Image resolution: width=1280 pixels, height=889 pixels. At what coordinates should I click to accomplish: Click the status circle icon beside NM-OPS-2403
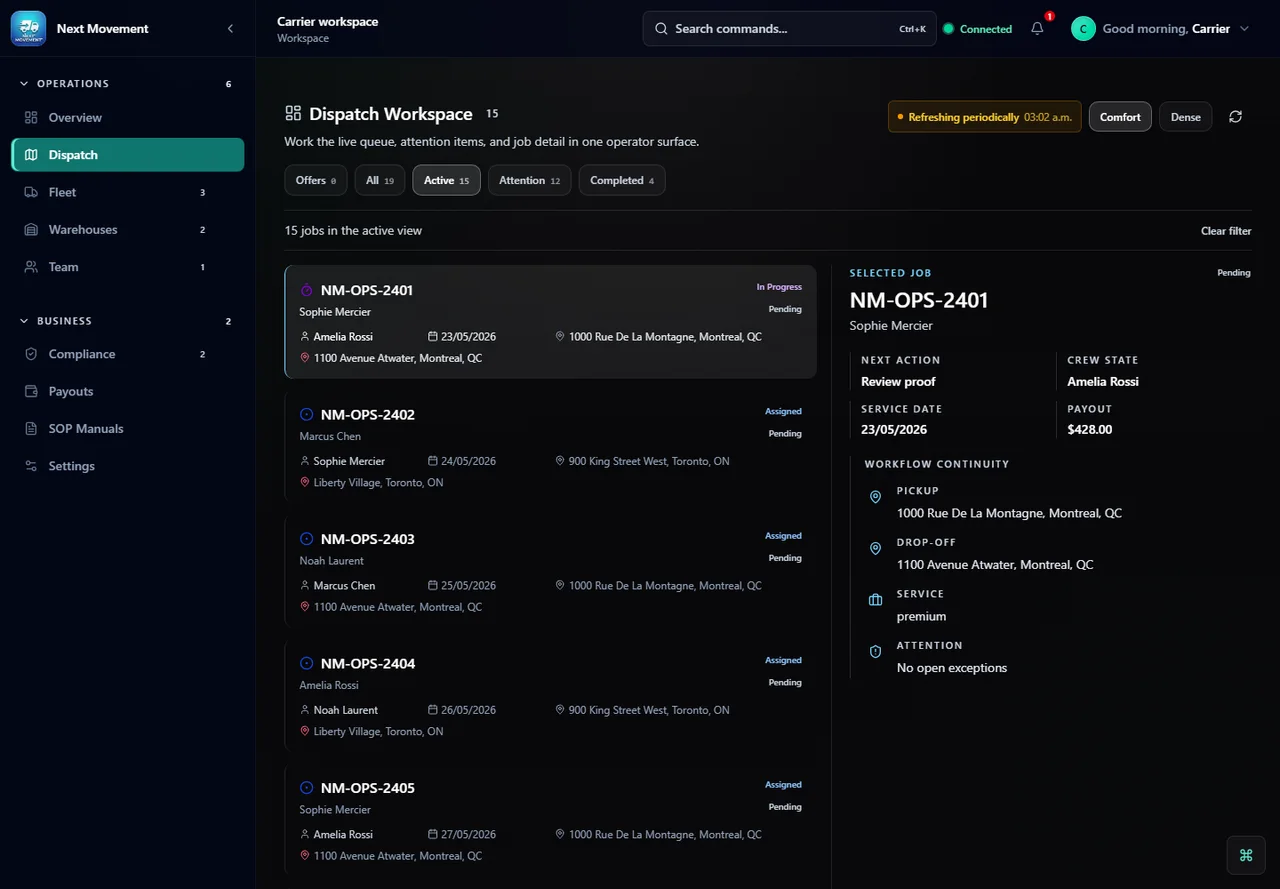[x=307, y=539]
